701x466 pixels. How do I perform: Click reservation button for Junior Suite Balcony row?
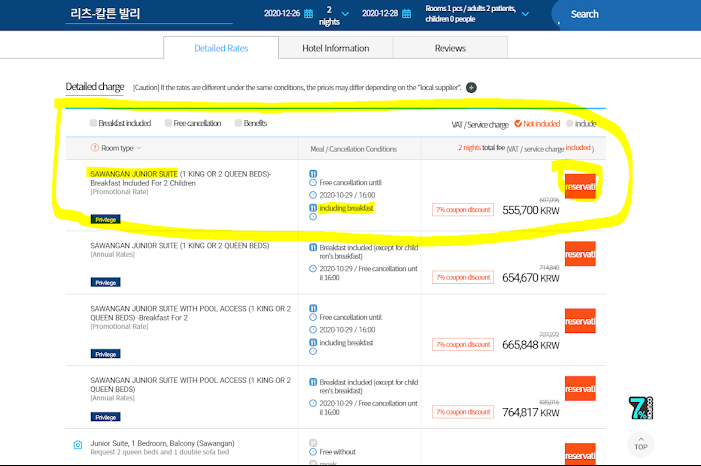[x=580, y=454]
